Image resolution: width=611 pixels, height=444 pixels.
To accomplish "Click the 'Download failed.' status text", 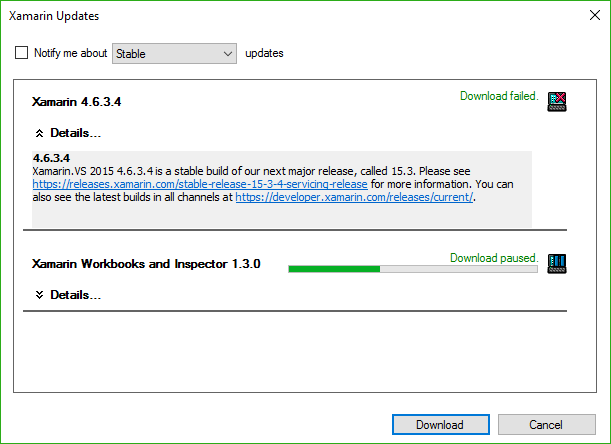I will point(499,96).
